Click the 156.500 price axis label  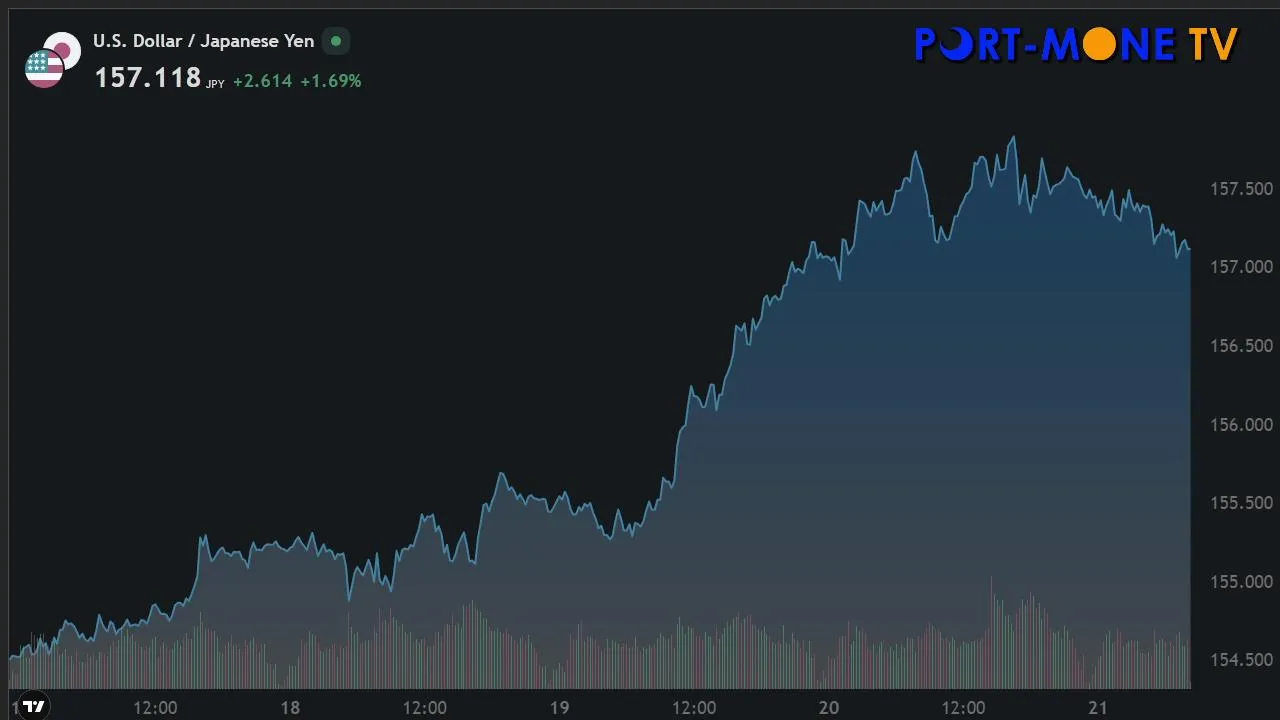tap(1241, 346)
